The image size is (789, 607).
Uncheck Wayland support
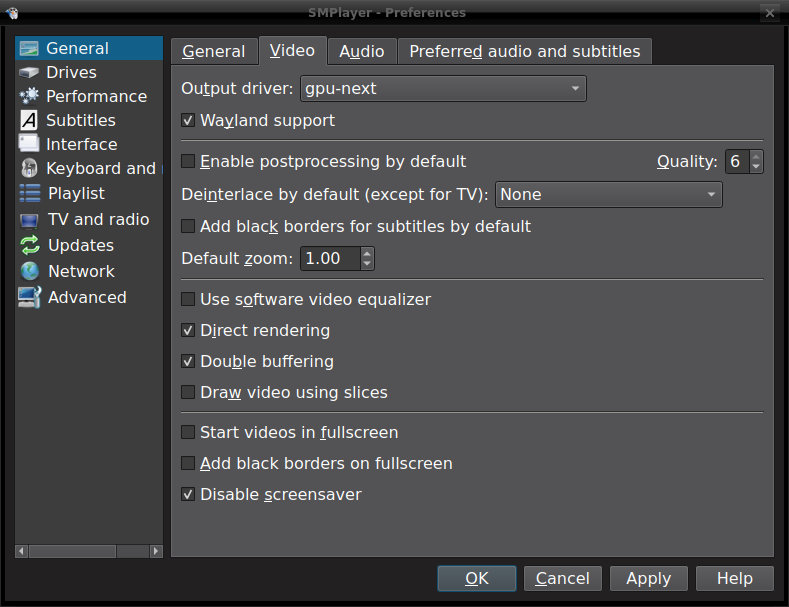tap(188, 120)
